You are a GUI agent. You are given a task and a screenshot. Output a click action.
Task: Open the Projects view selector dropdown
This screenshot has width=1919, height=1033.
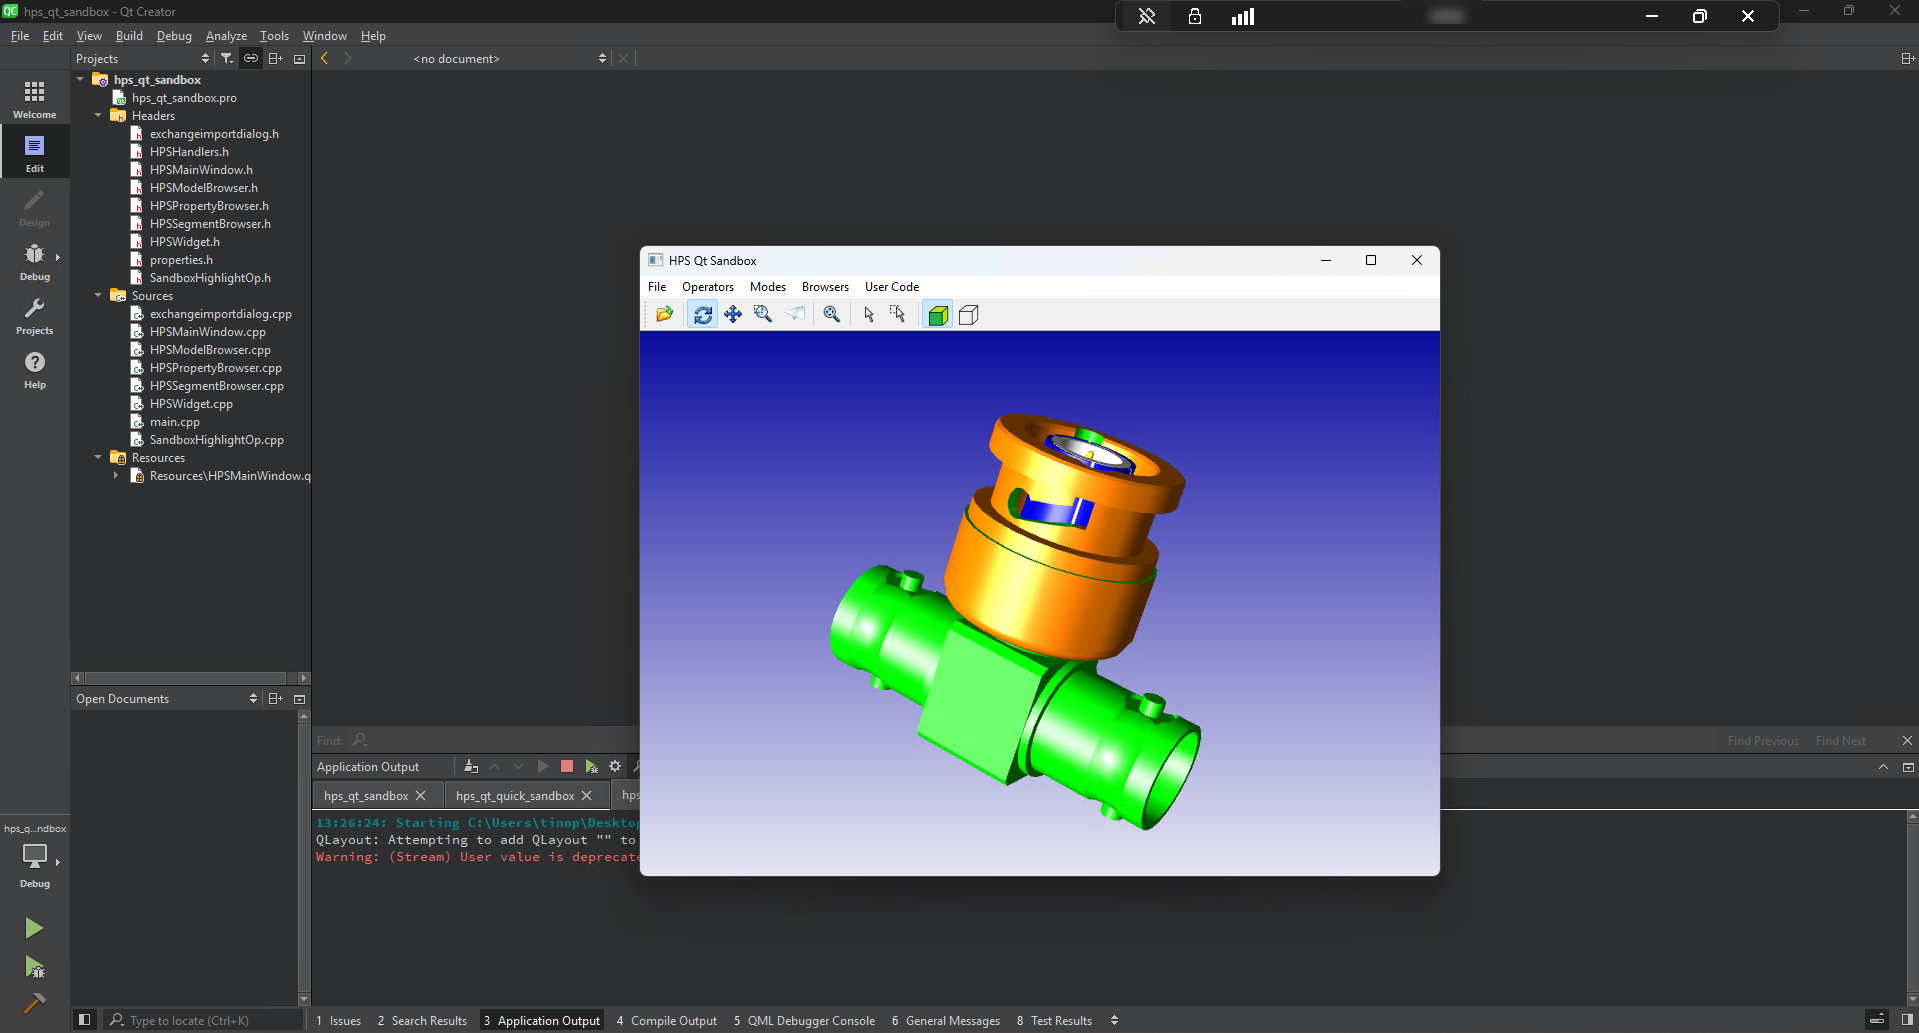click(x=142, y=59)
